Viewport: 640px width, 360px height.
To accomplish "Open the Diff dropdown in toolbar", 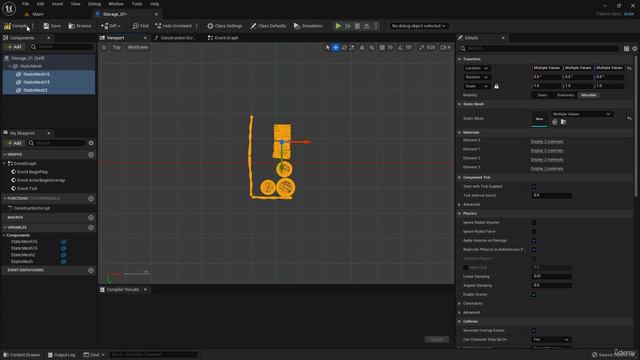I will click(111, 26).
